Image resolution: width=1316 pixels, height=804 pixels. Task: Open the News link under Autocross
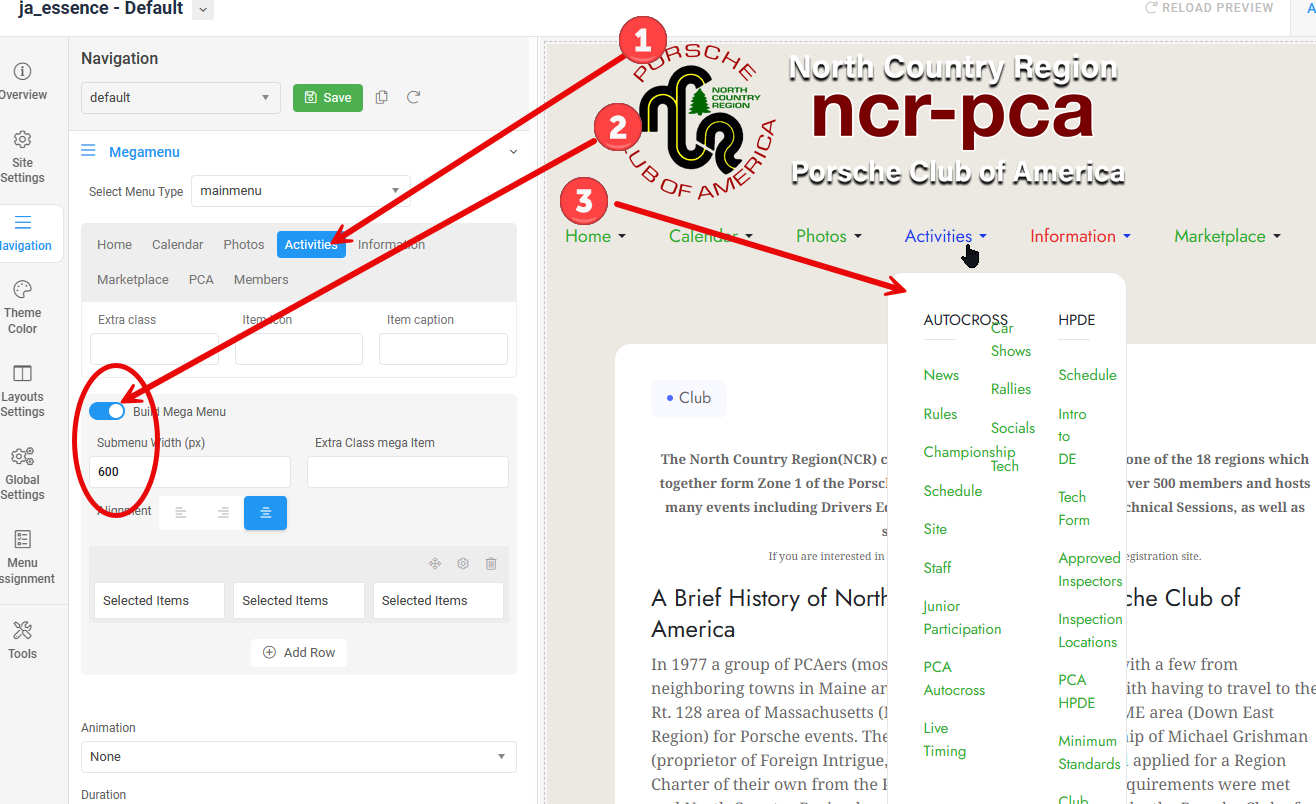coord(941,375)
